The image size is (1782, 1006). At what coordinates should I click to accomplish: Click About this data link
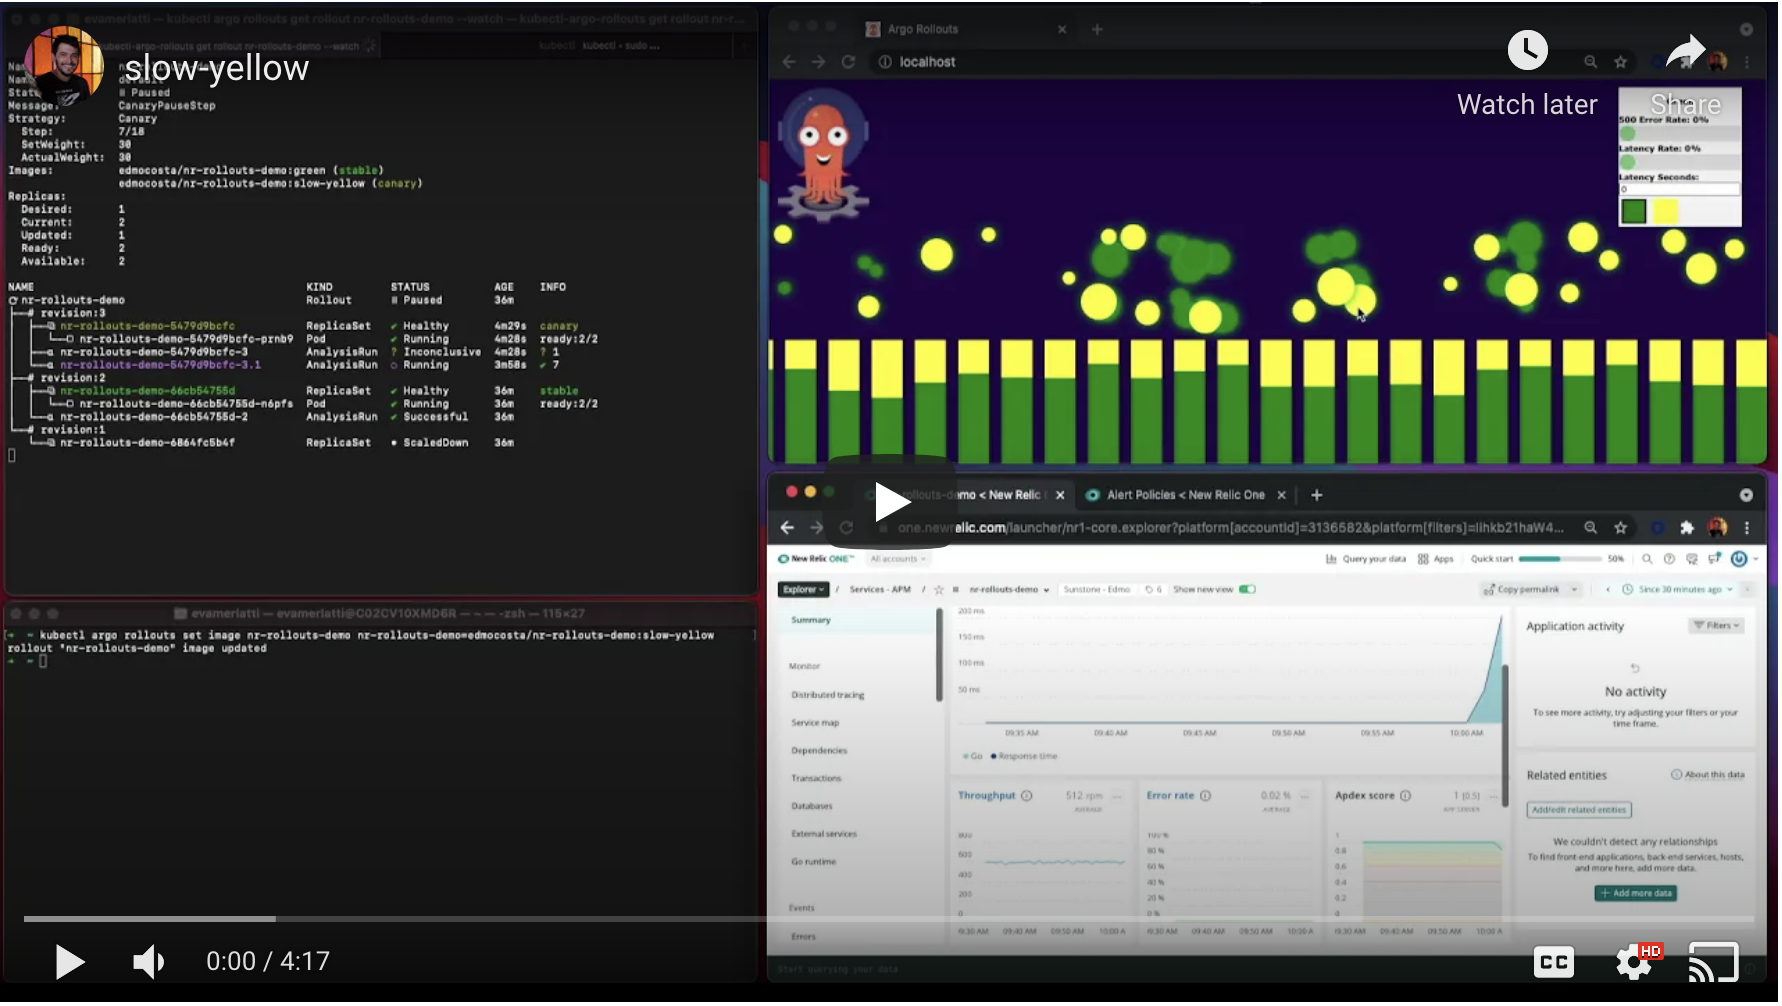[x=1708, y=775]
